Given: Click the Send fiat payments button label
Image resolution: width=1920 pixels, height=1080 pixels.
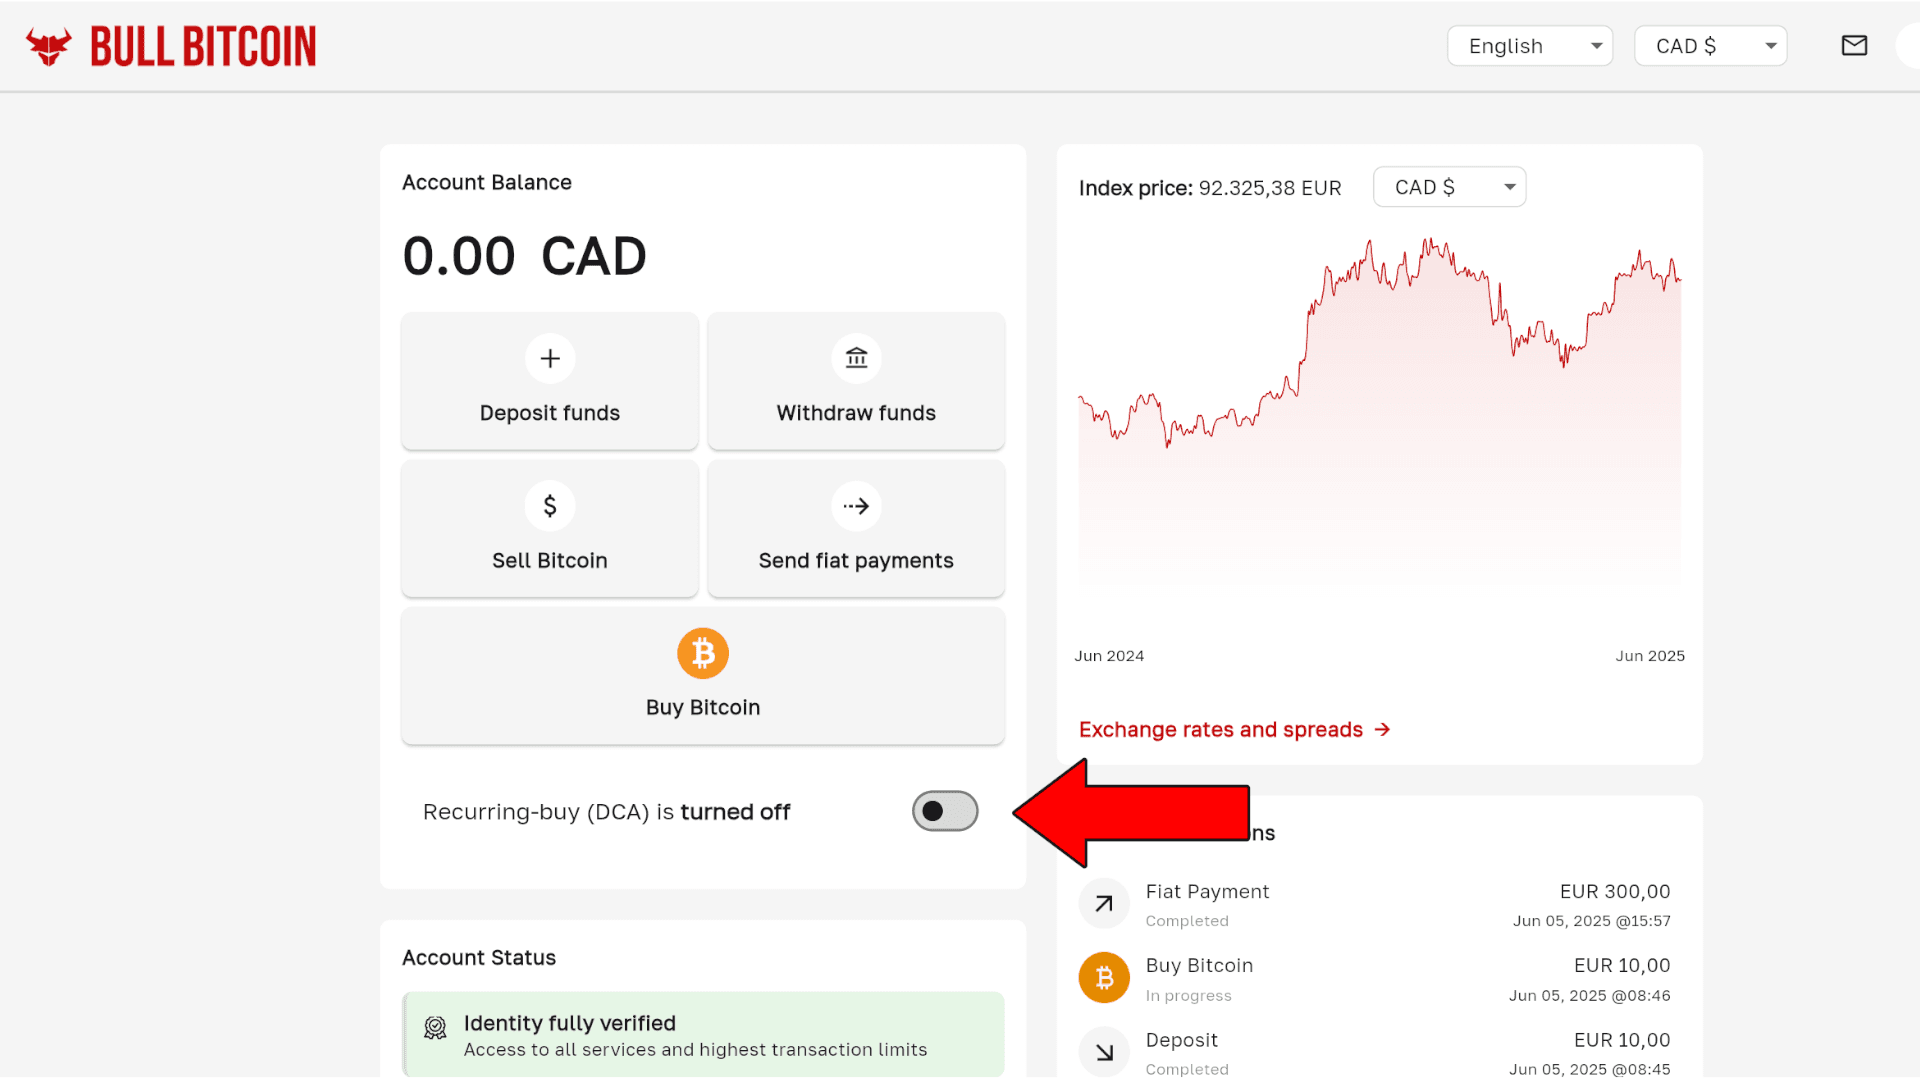Looking at the screenshot, I should coord(856,561).
